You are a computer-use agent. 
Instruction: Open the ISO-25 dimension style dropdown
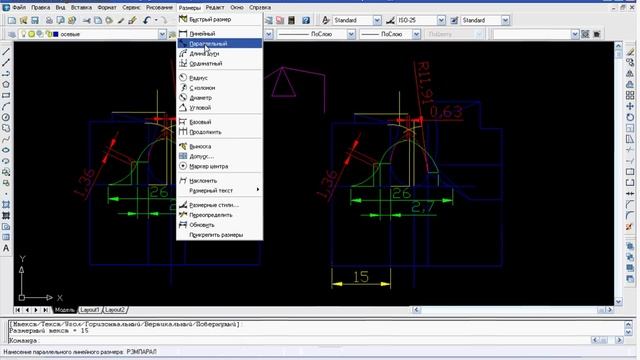441,20
